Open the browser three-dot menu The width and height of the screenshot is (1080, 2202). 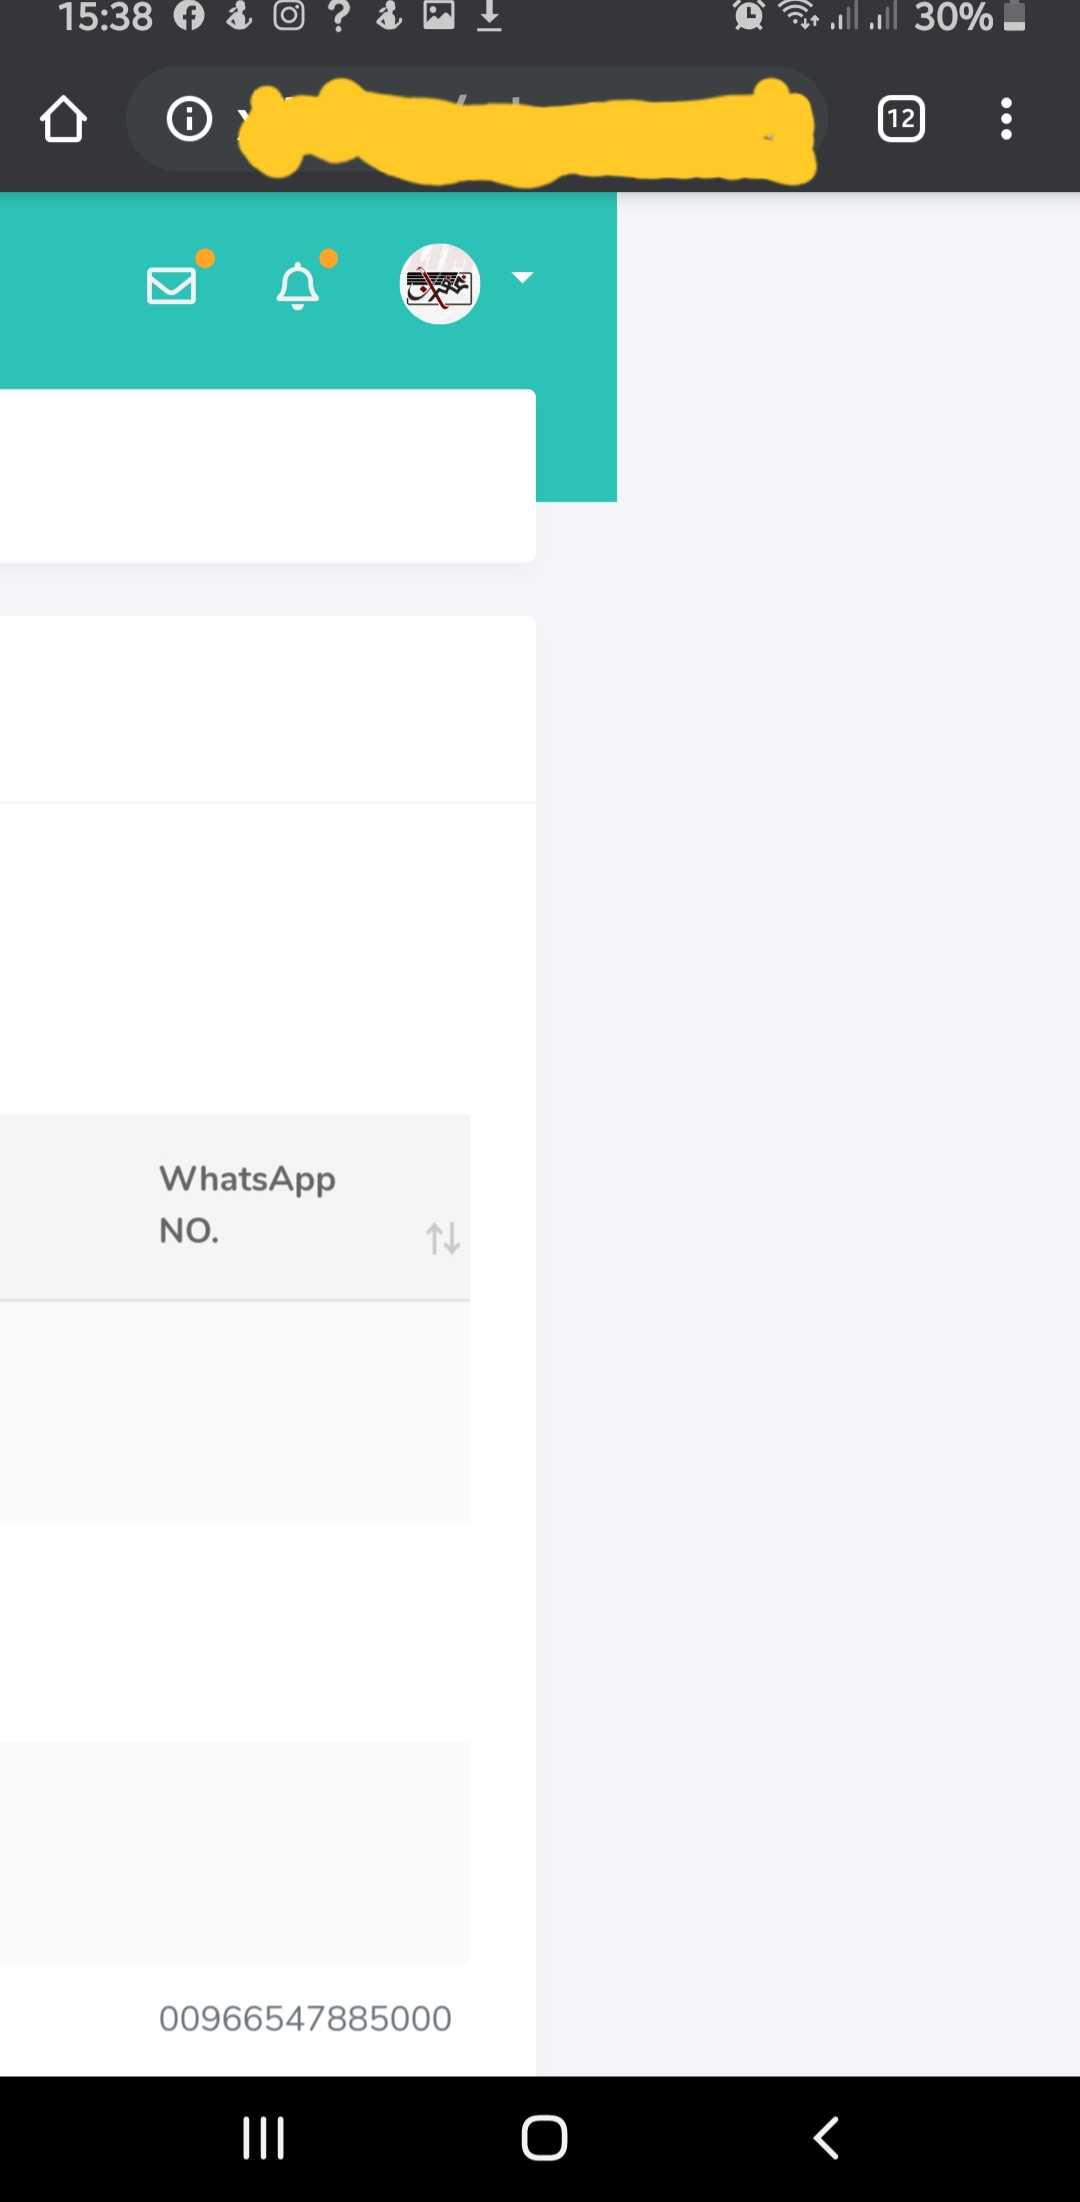coord(1006,118)
